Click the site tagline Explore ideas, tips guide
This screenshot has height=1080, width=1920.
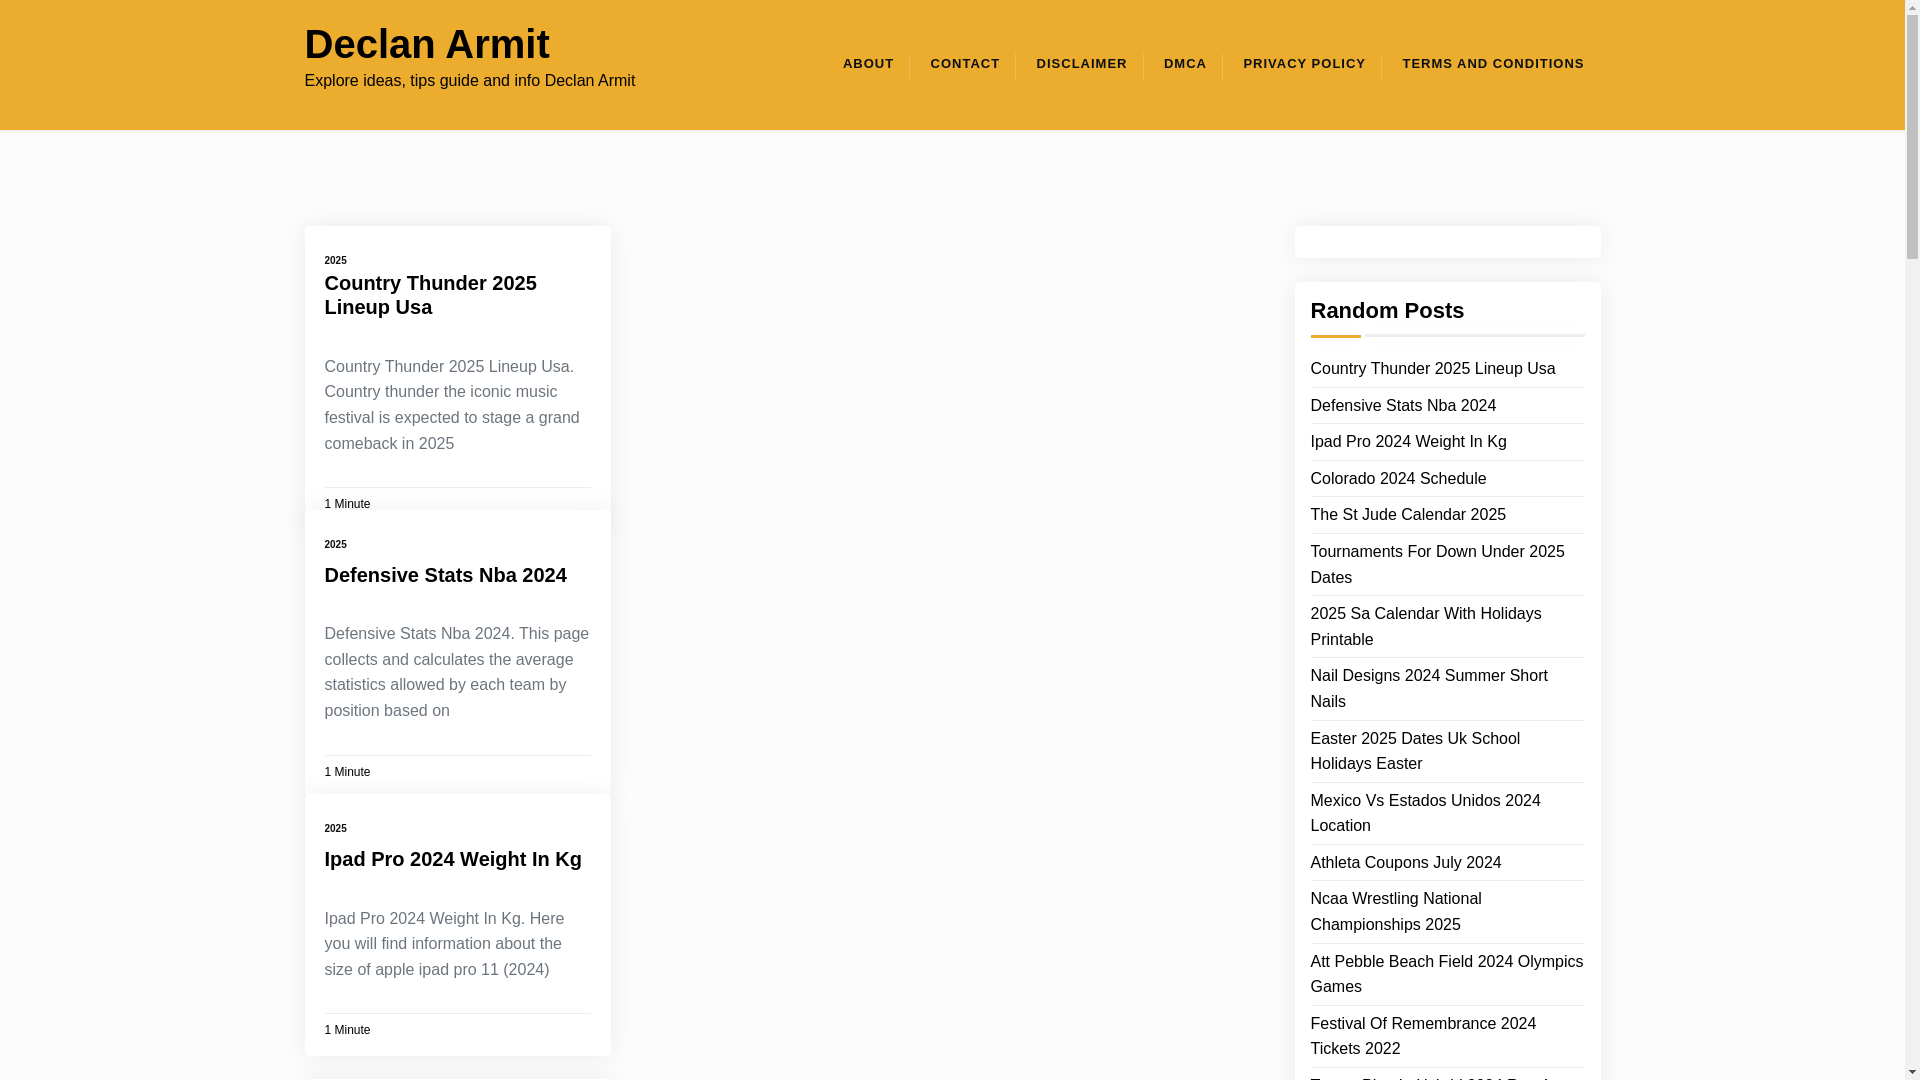[x=469, y=80]
